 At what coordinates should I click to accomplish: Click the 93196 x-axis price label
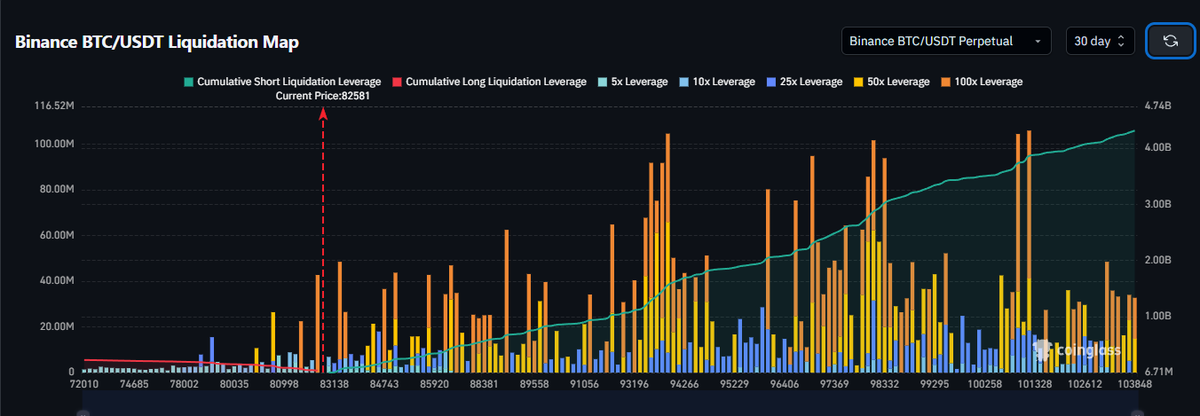point(636,384)
